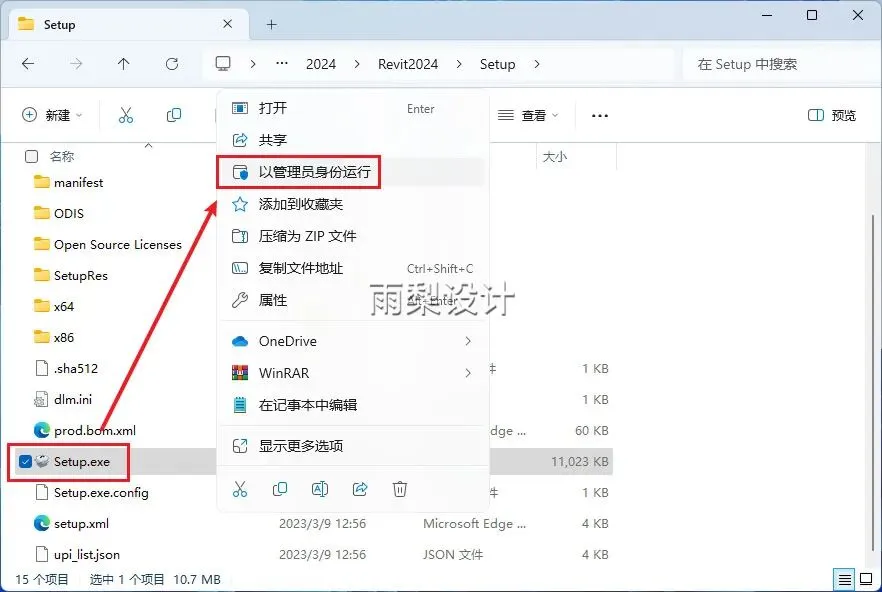Choose 属性 in context menu
The height and width of the screenshot is (592, 882).
click(x=353, y=301)
